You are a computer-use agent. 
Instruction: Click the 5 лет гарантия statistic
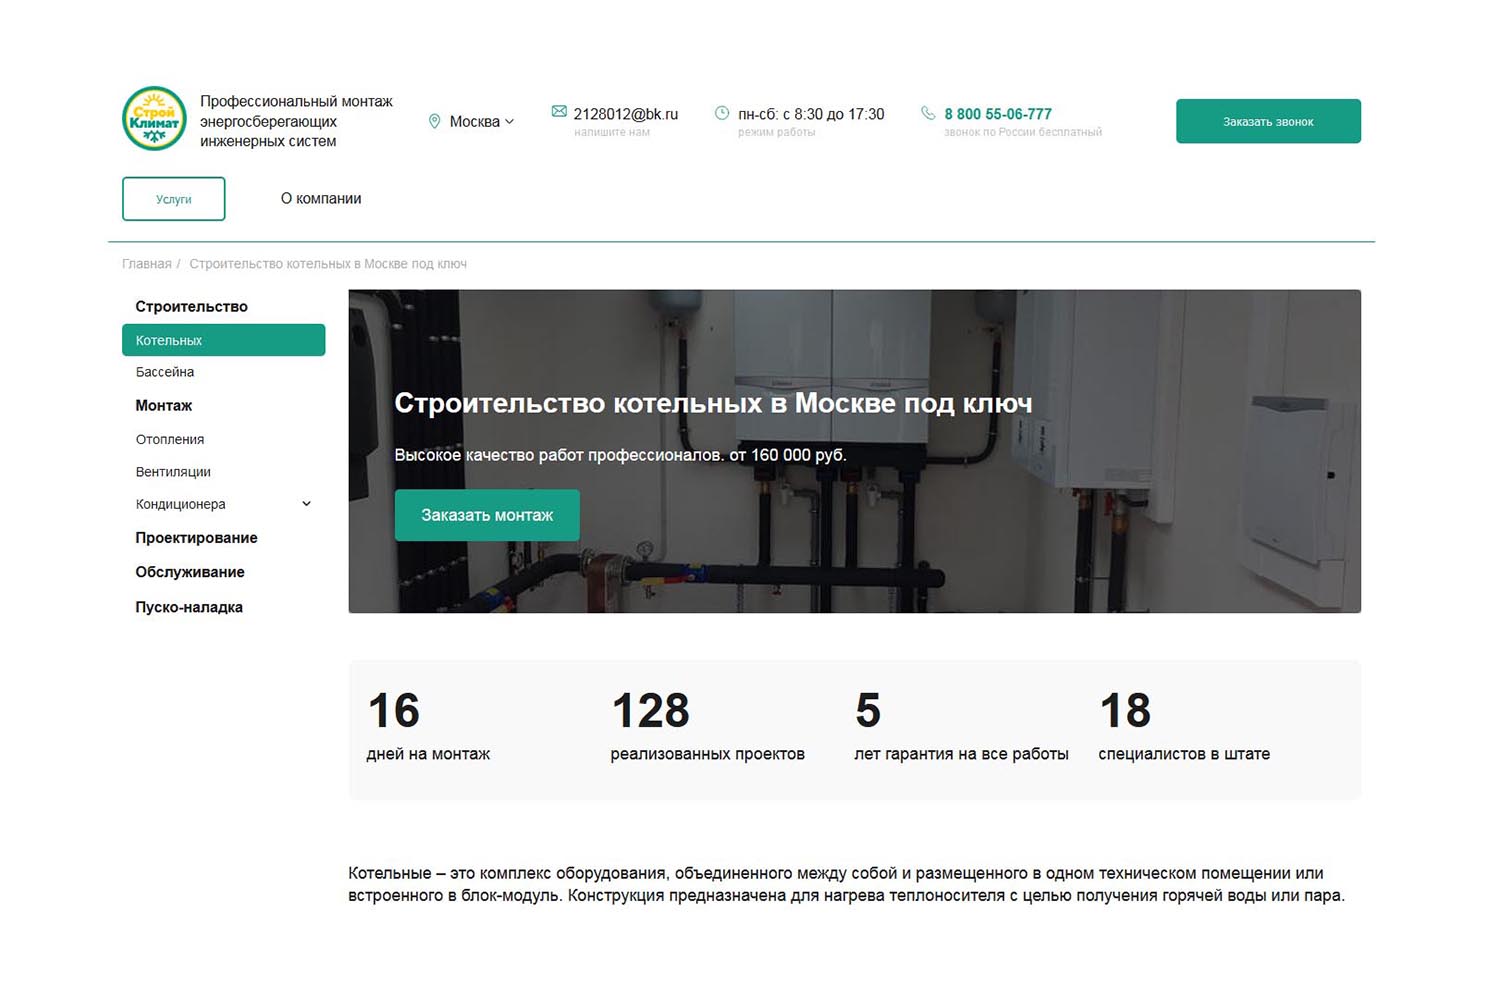pyautogui.click(x=961, y=726)
